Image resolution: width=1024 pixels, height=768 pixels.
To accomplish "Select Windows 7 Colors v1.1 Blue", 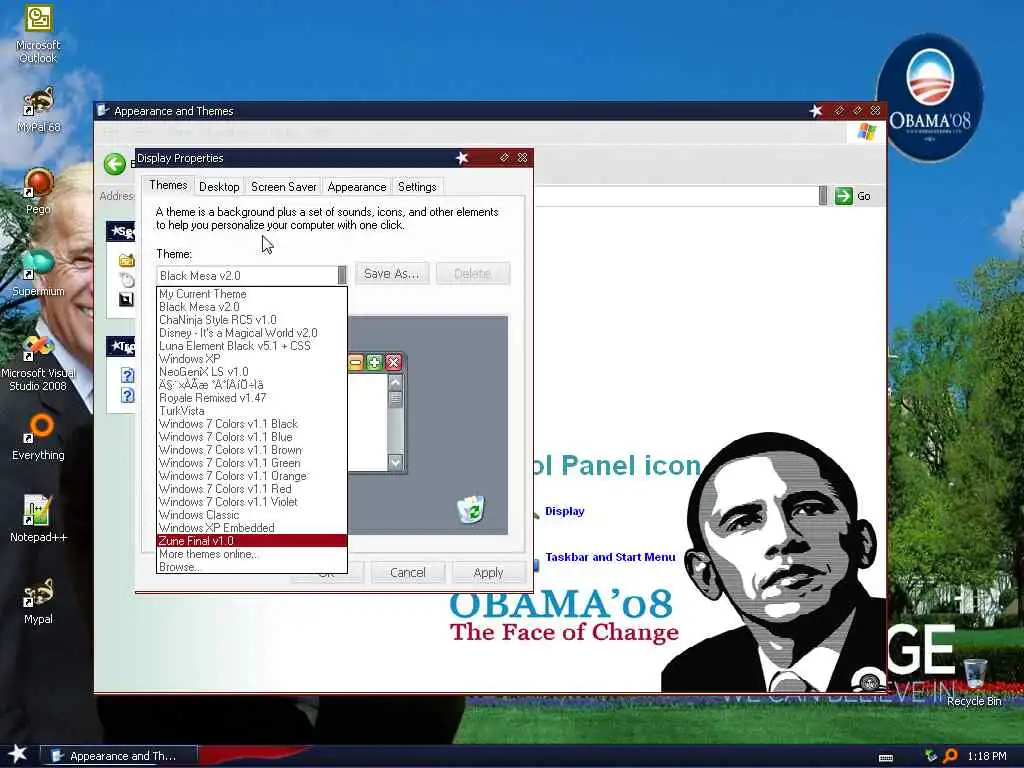I will pyautogui.click(x=251, y=438).
